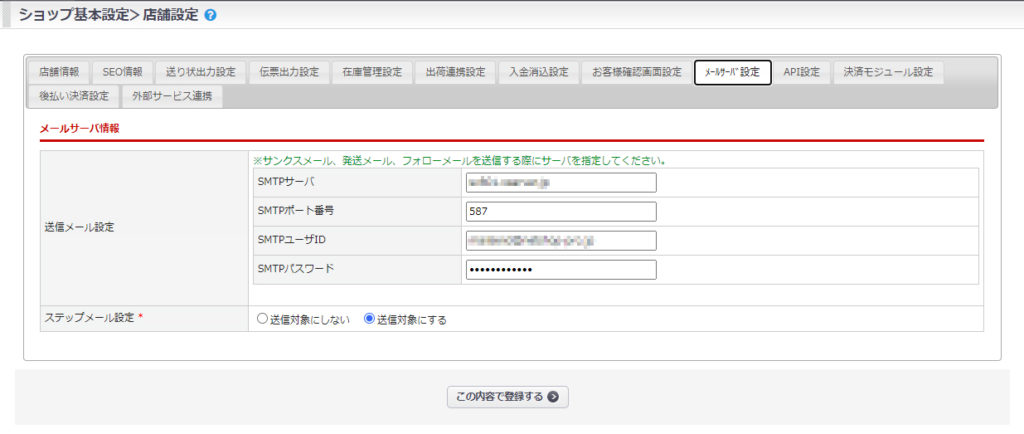This screenshot has height=434, width=1024.
Task: Switch to the 出荷連携設定 tab
Action: (x=455, y=72)
